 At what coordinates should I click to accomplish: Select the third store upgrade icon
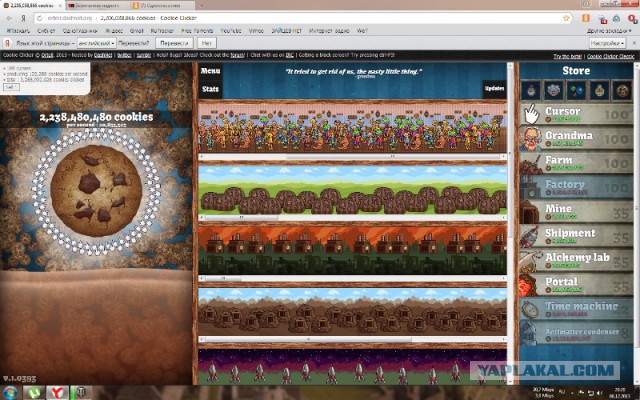[x=576, y=91]
